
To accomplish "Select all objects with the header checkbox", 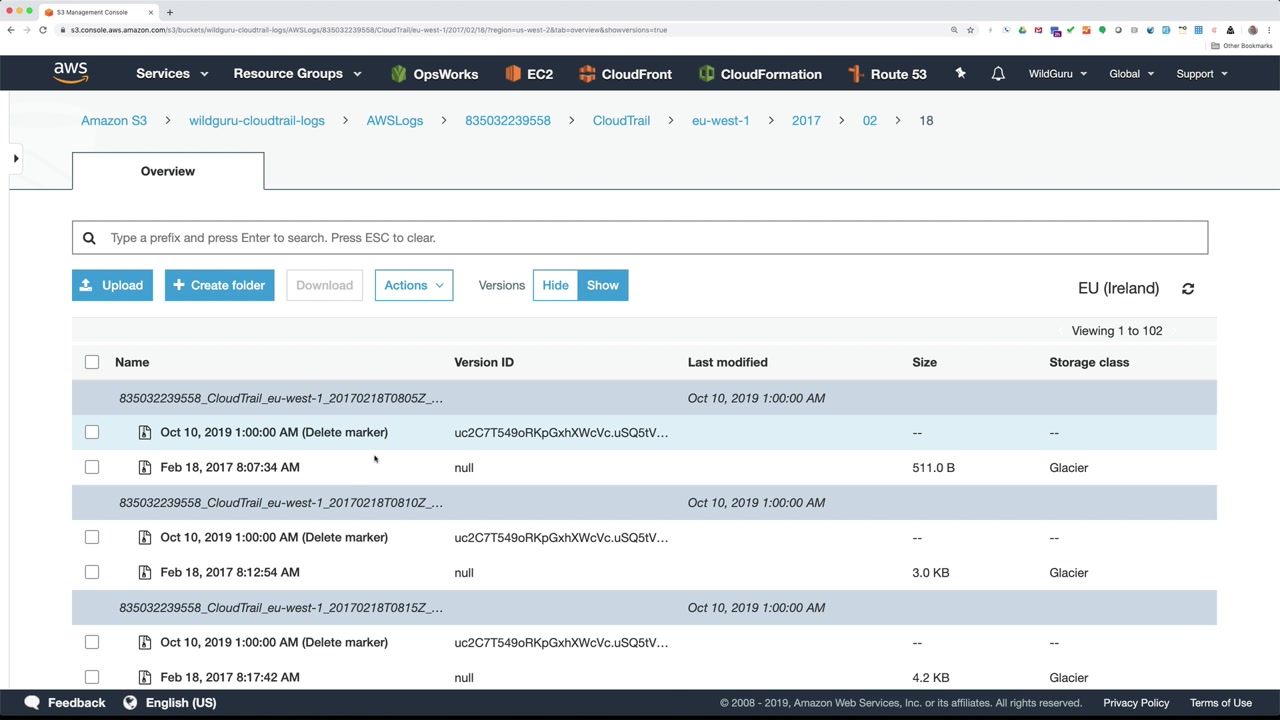I will [92, 362].
